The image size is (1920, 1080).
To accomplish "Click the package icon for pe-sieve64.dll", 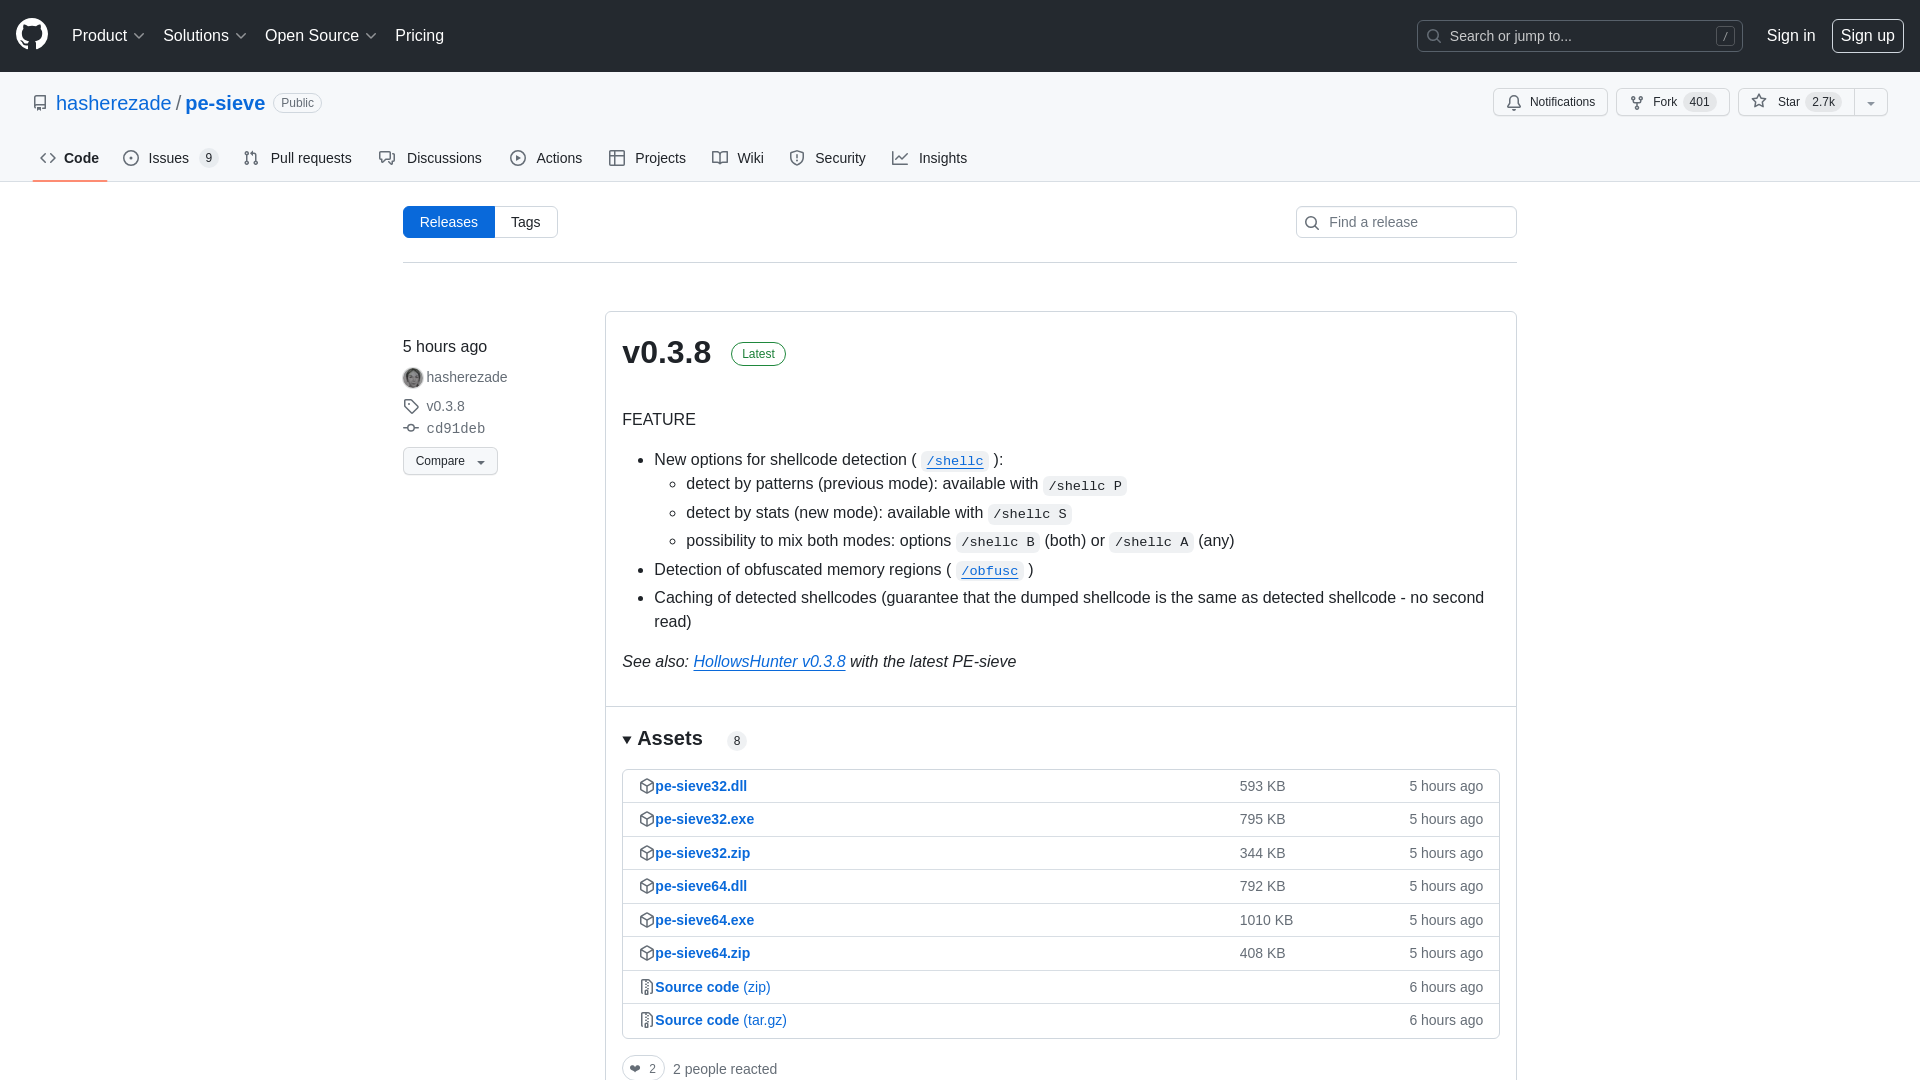I will click(647, 886).
